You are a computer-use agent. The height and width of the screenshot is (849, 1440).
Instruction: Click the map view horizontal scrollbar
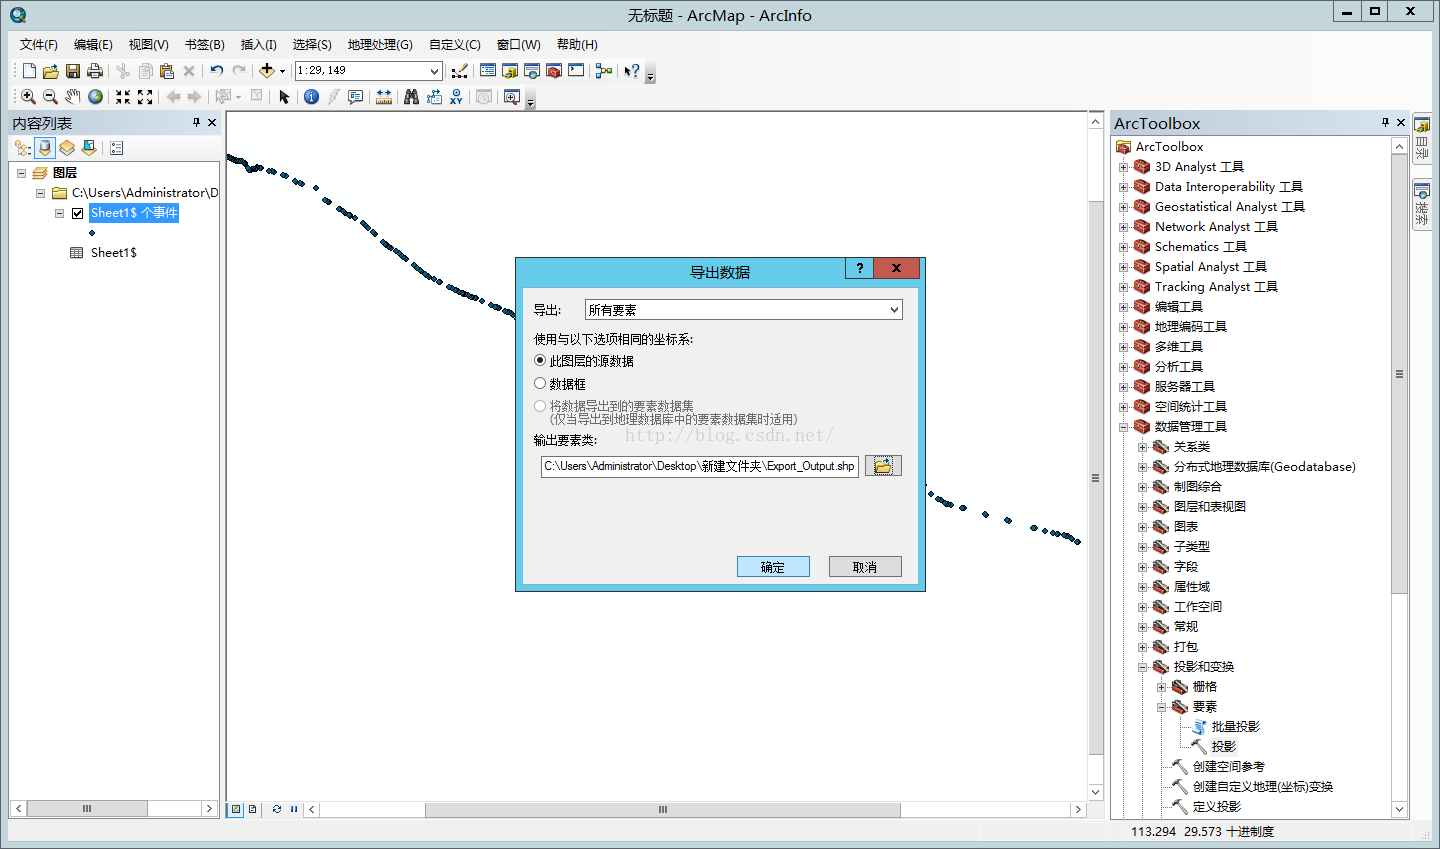(x=662, y=810)
